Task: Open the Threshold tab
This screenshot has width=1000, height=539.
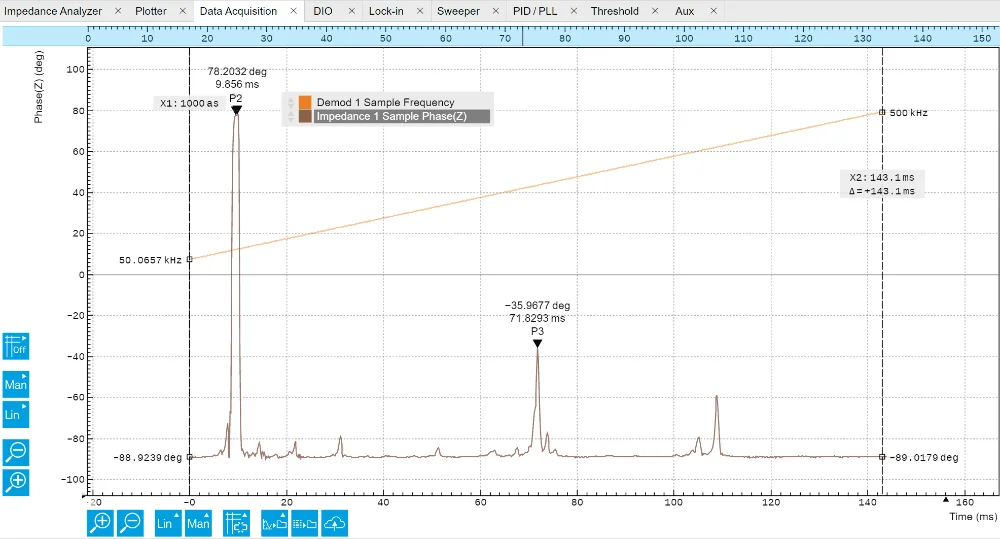Action: (x=614, y=11)
